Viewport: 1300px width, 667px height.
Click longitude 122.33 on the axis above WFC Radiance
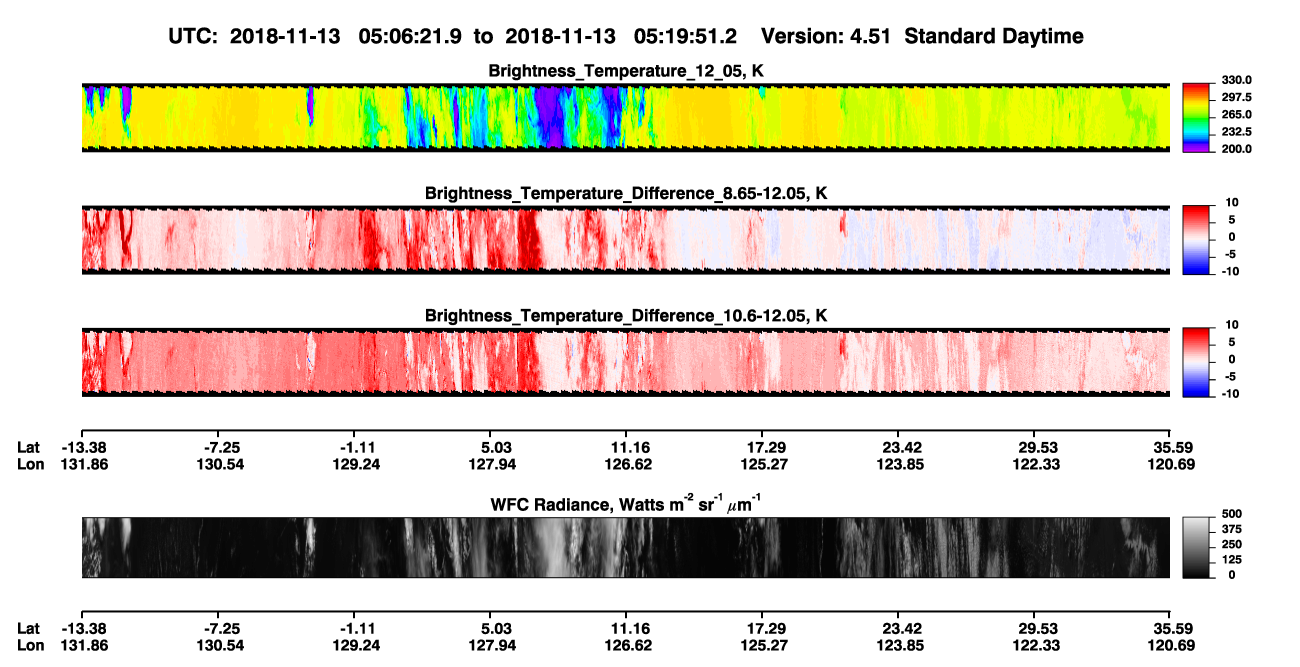click(x=1034, y=465)
